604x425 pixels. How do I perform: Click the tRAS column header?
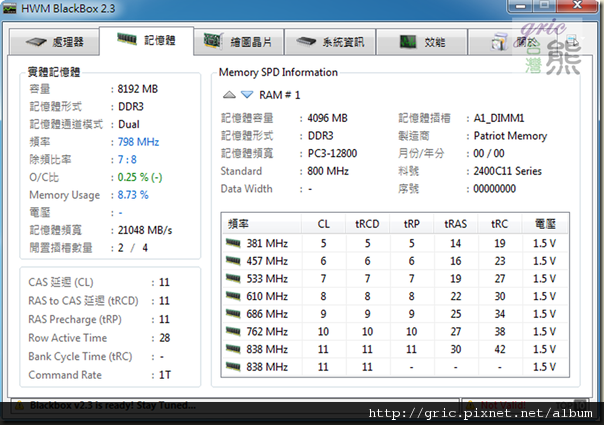pos(456,224)
